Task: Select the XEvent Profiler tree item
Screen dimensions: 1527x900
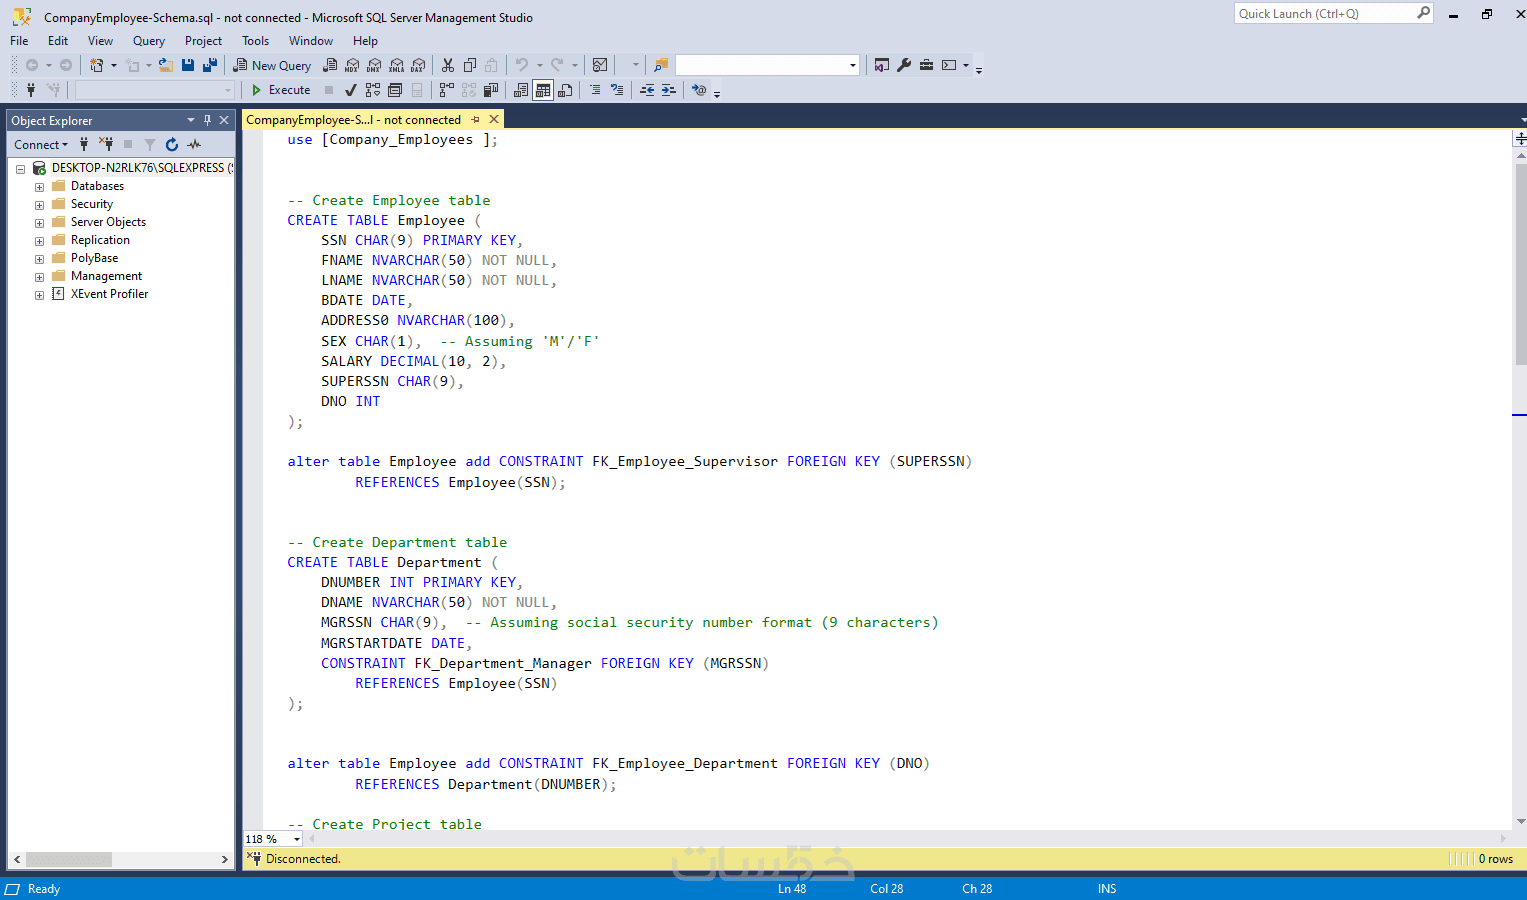Action: click(x=109, y=294)
